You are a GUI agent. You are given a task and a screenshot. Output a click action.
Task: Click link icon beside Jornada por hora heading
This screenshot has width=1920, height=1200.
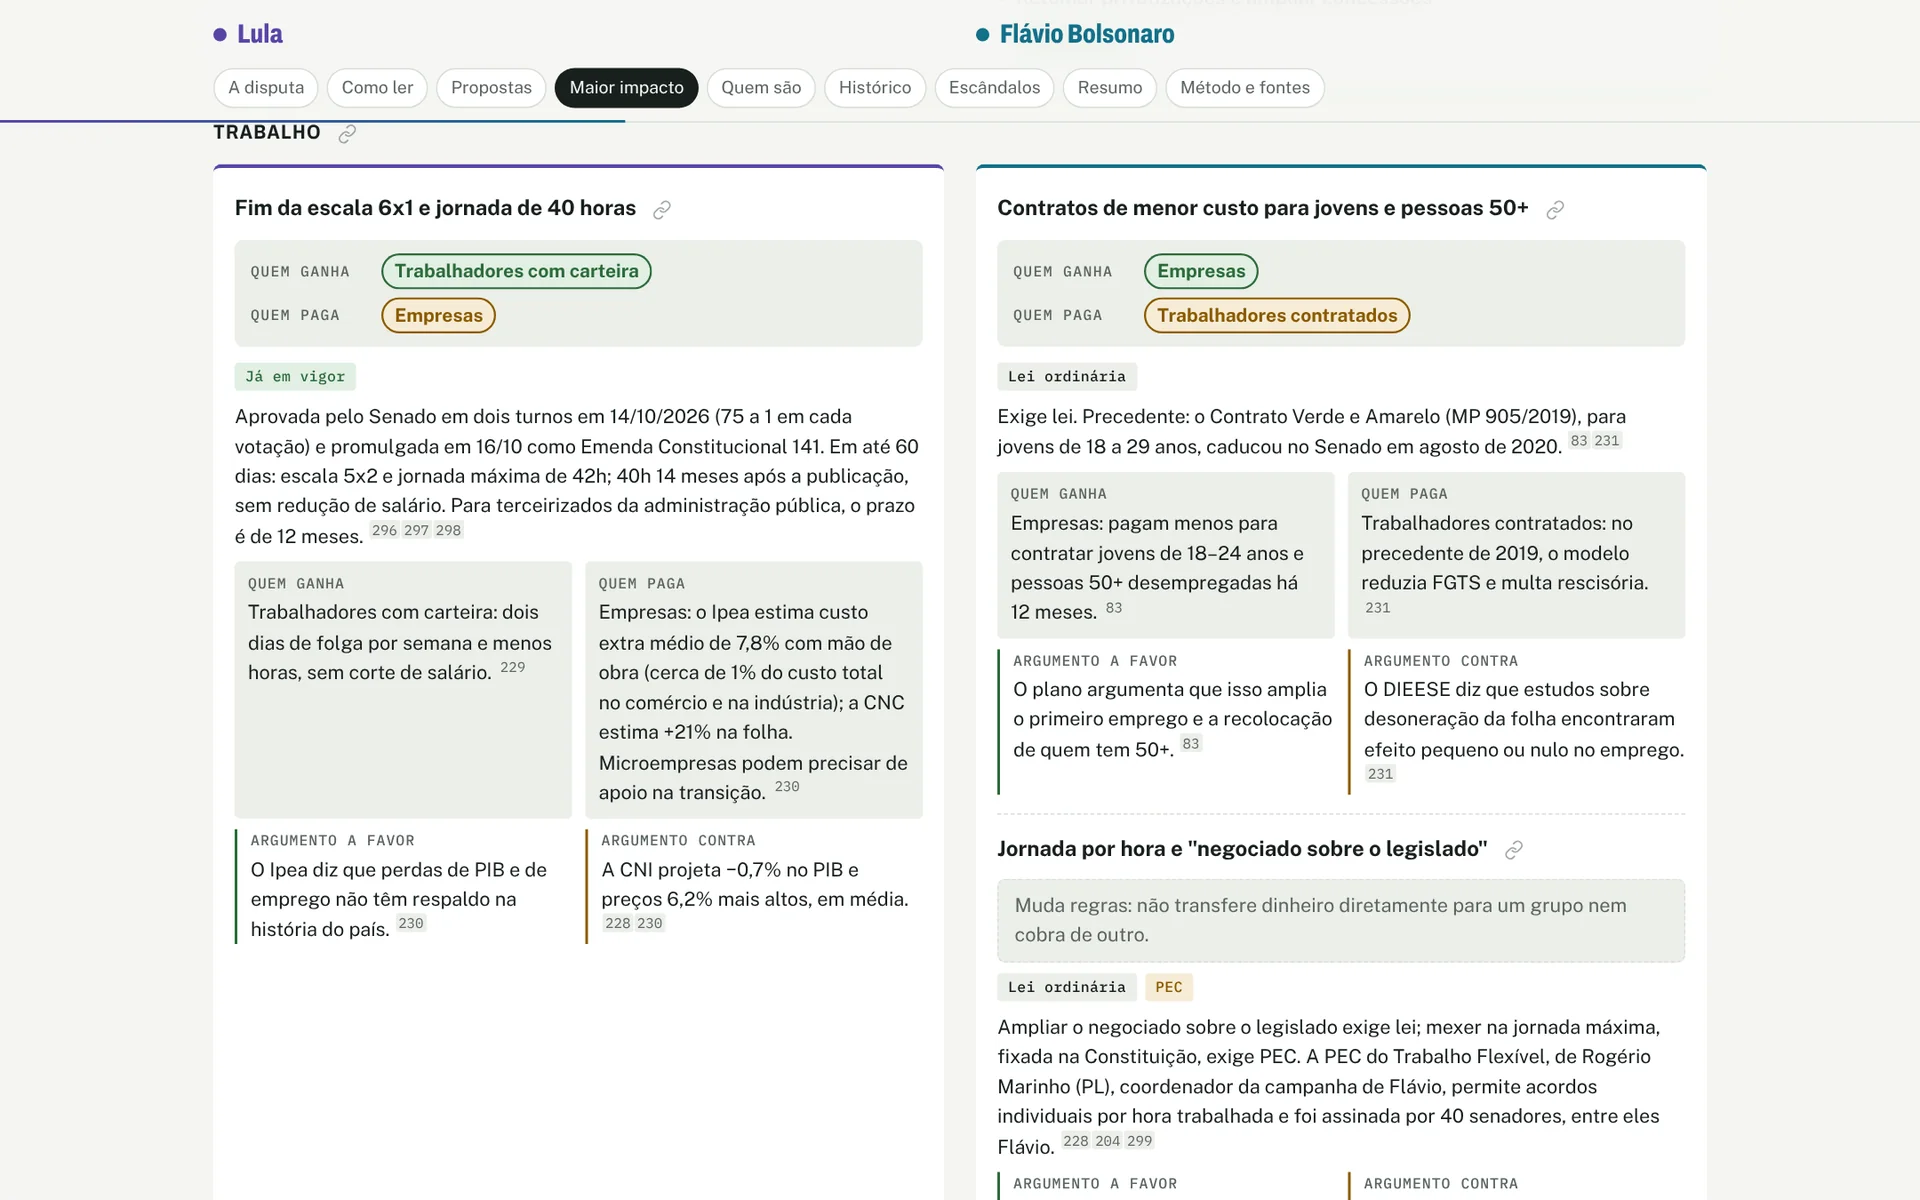click(1514, 850)
